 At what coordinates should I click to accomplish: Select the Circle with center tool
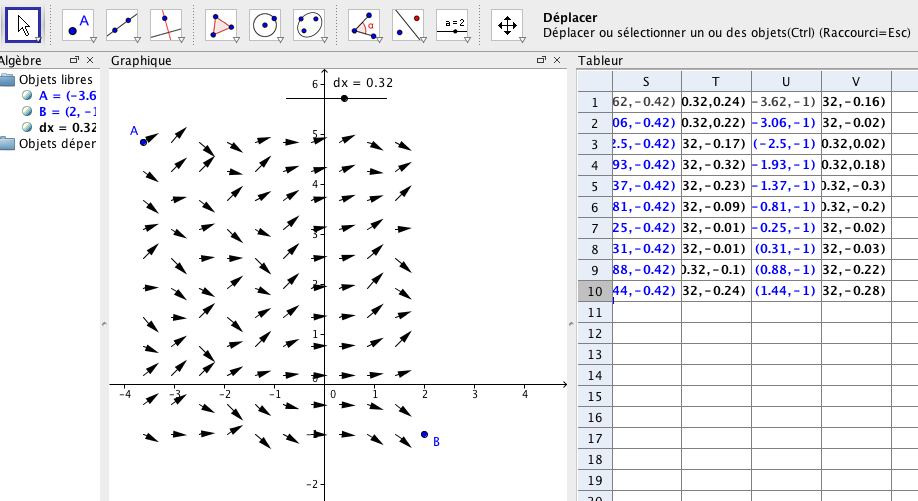(265, 24)
